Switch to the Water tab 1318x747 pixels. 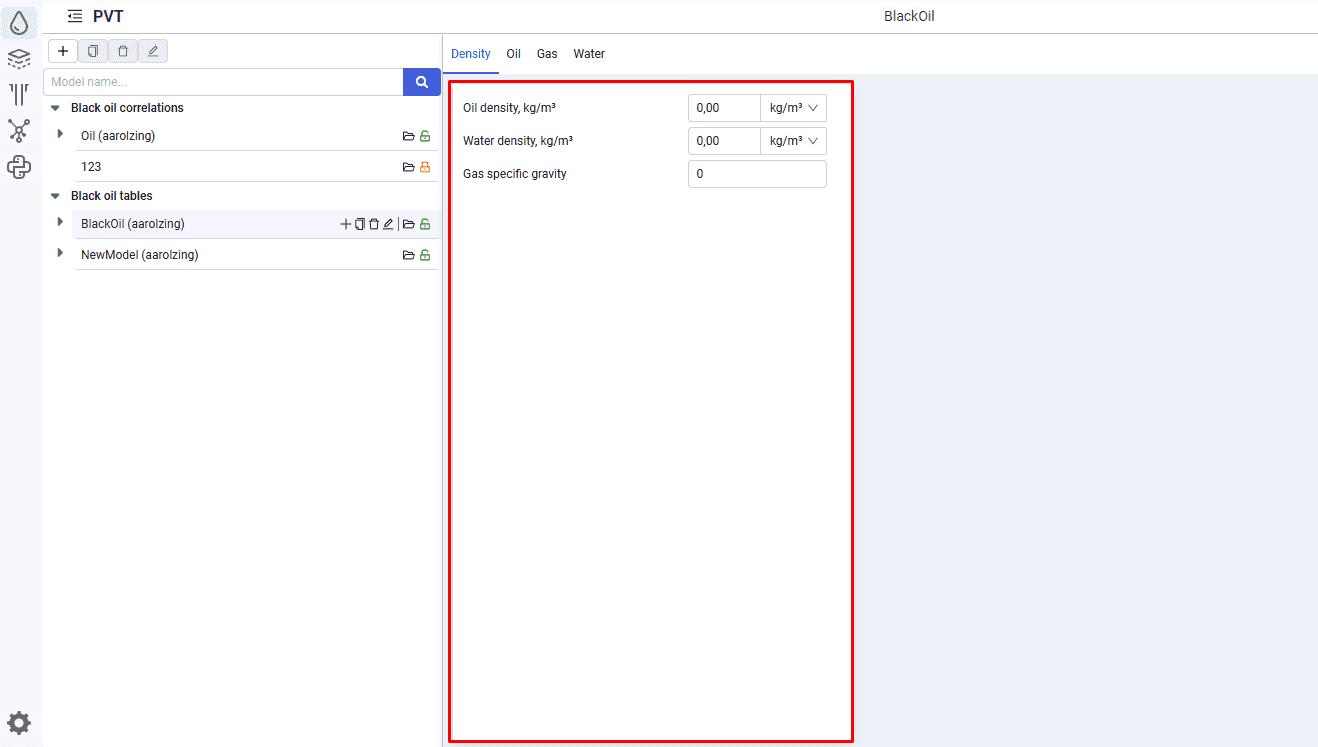(x=589, y=54)
